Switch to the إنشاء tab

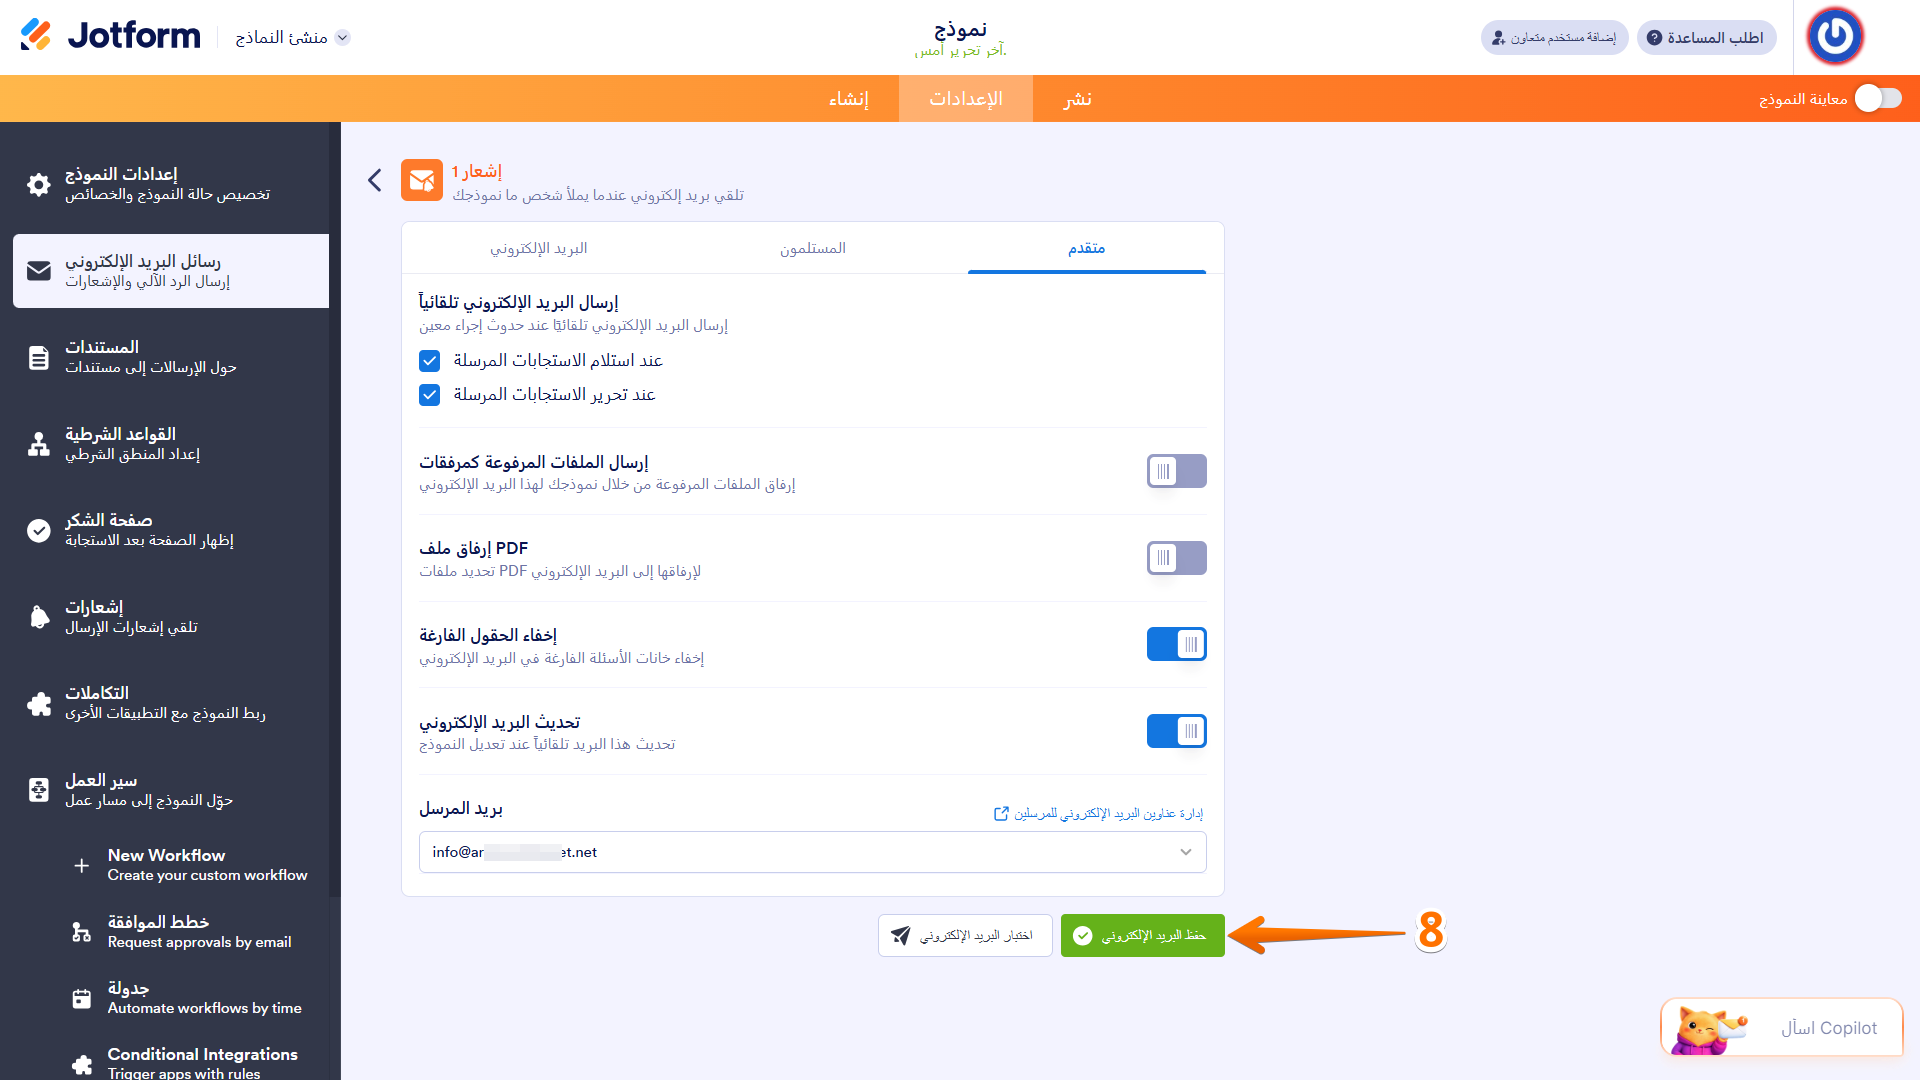(x=848, y=98)
